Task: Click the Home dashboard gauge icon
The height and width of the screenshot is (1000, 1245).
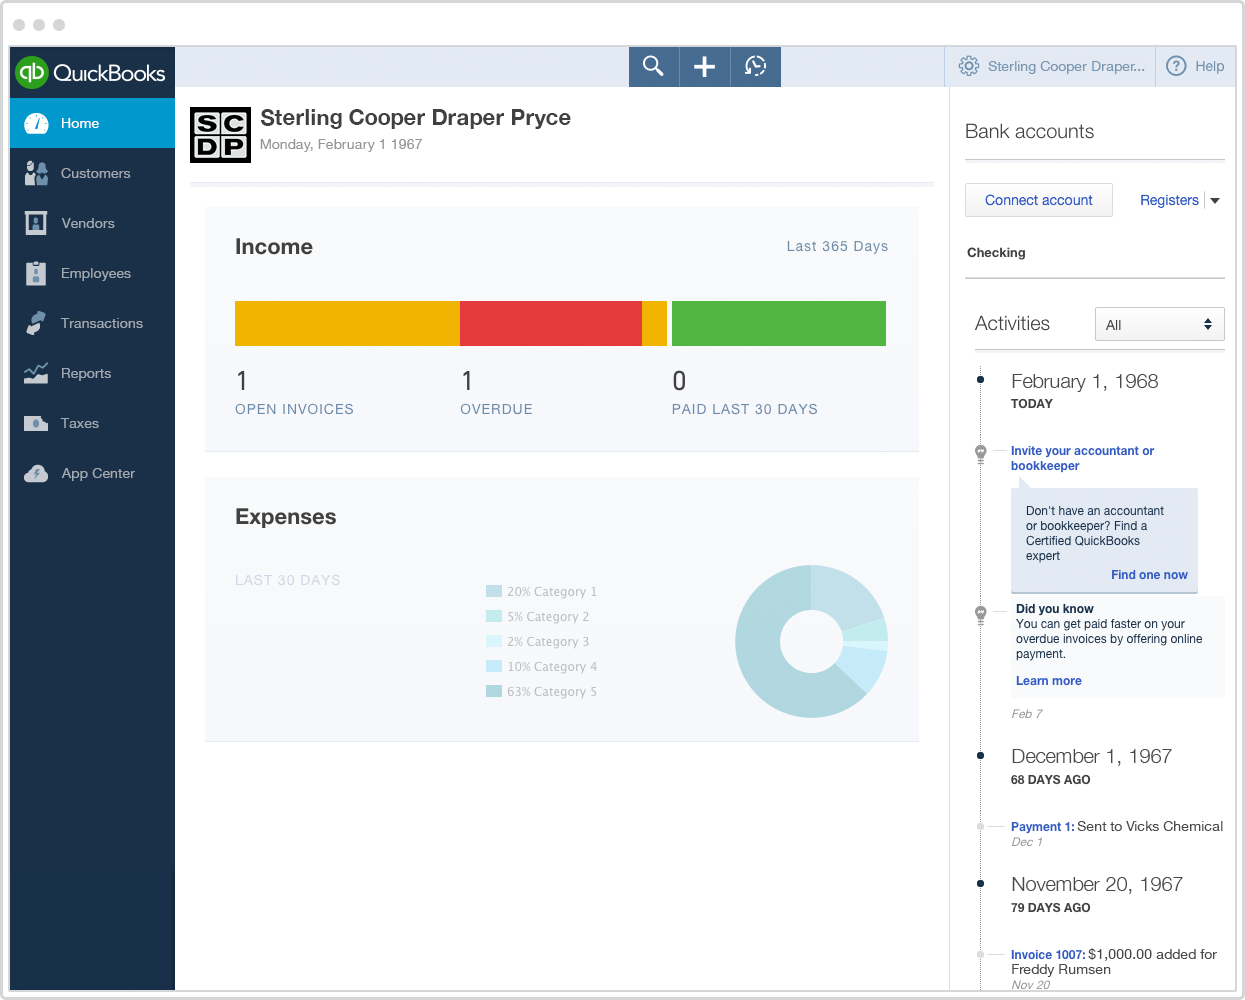Action: [36, 123]
